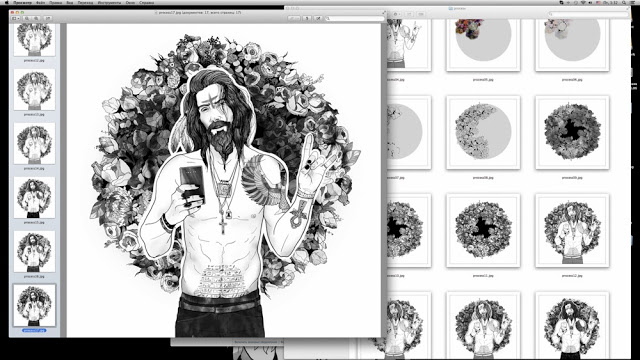Select process14.jpg thumbnail in Preview sidebar
640x360 pixels.
[x=34, y=143]
